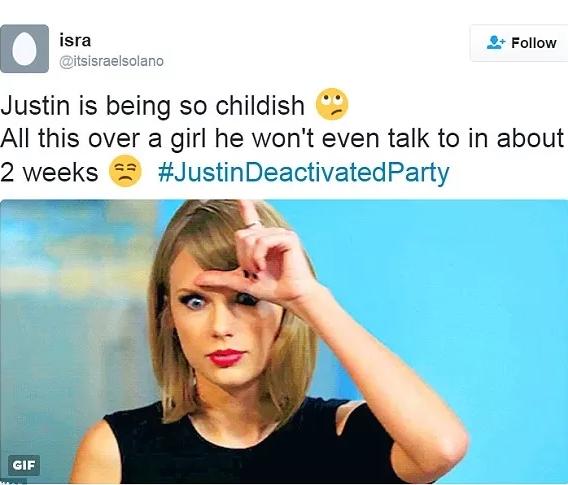
Task: Follow the user isra
Action: click(x=519, y=43)
